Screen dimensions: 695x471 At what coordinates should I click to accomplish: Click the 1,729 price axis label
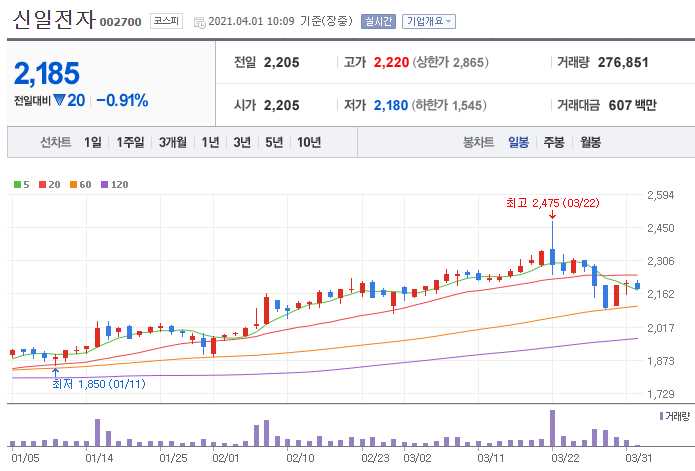[x=660, y=394]
